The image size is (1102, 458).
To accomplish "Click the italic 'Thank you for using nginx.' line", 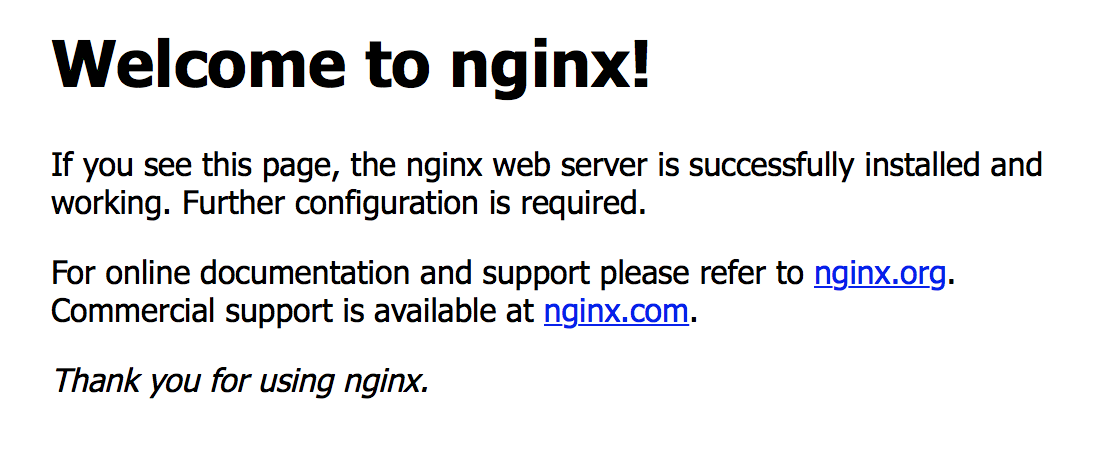I will click(x=240, y=381).
